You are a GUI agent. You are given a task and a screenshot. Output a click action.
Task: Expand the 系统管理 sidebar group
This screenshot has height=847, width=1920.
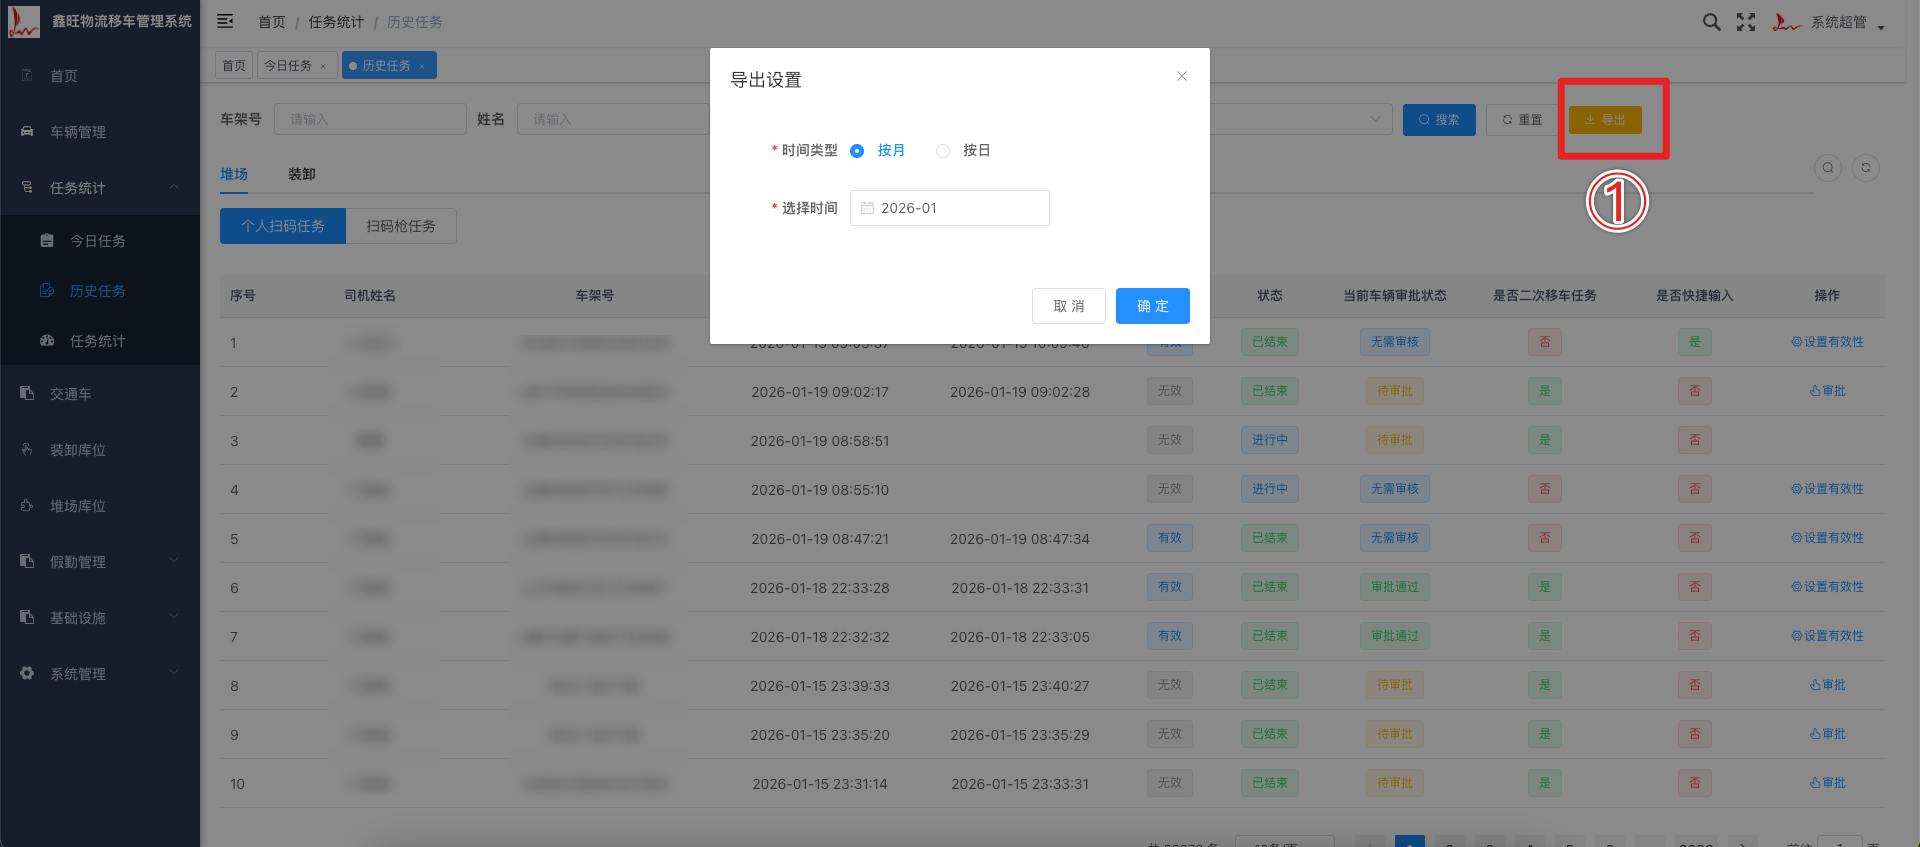(100, 674)
